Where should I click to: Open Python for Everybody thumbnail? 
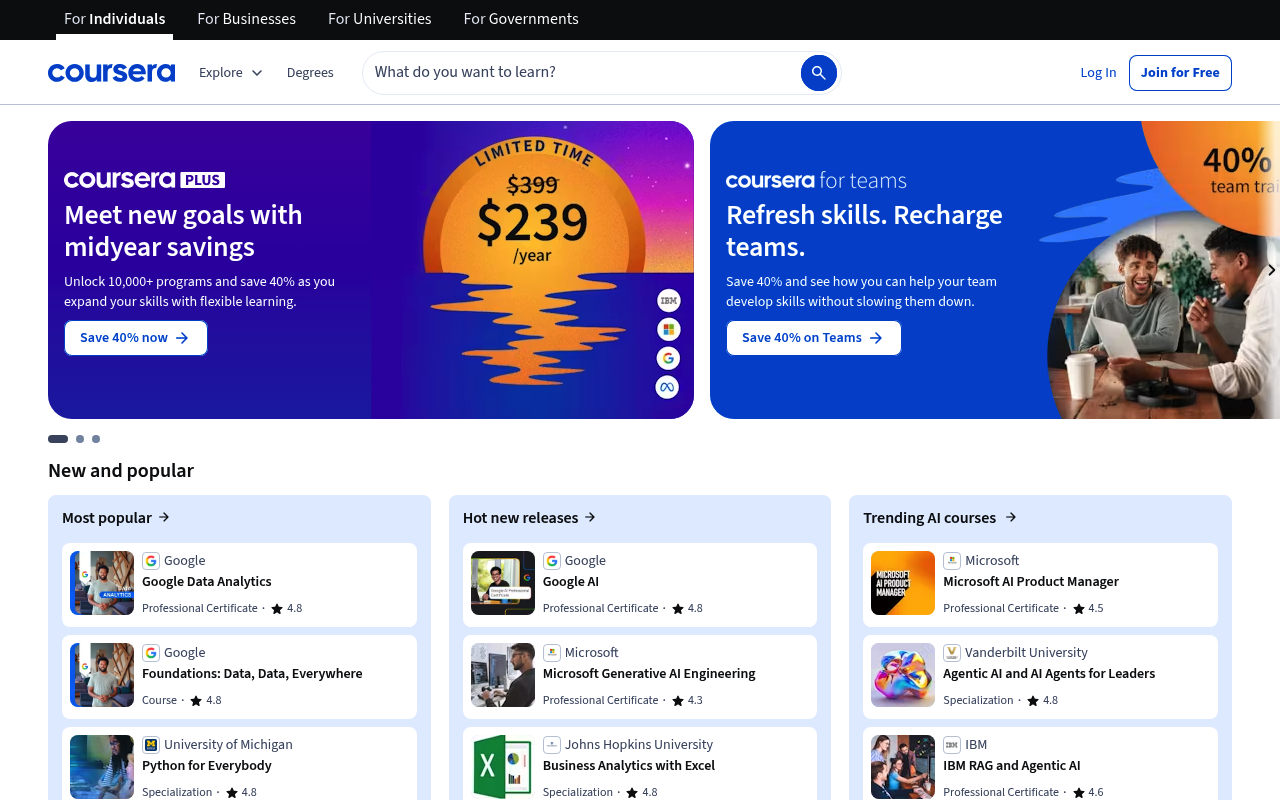coord(102,767)
